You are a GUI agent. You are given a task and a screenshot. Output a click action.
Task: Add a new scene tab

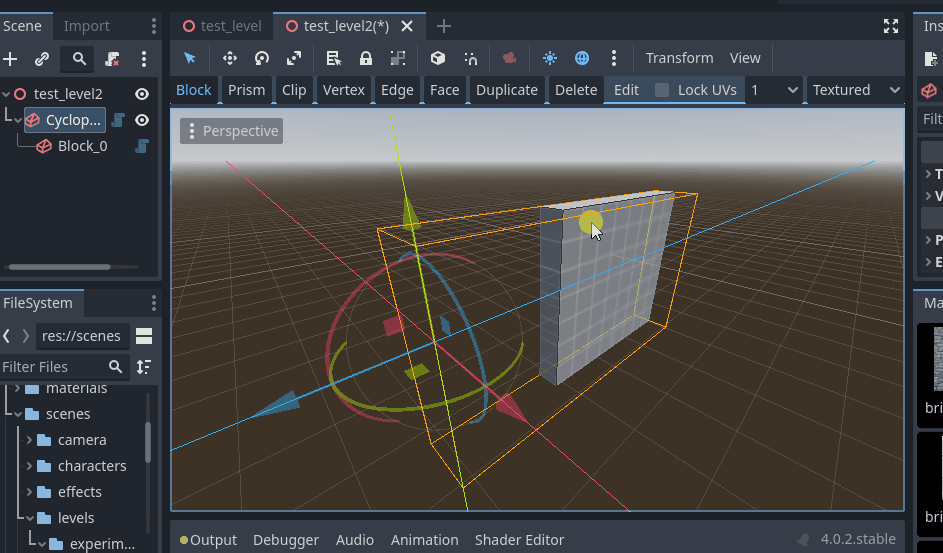(444, 26)
